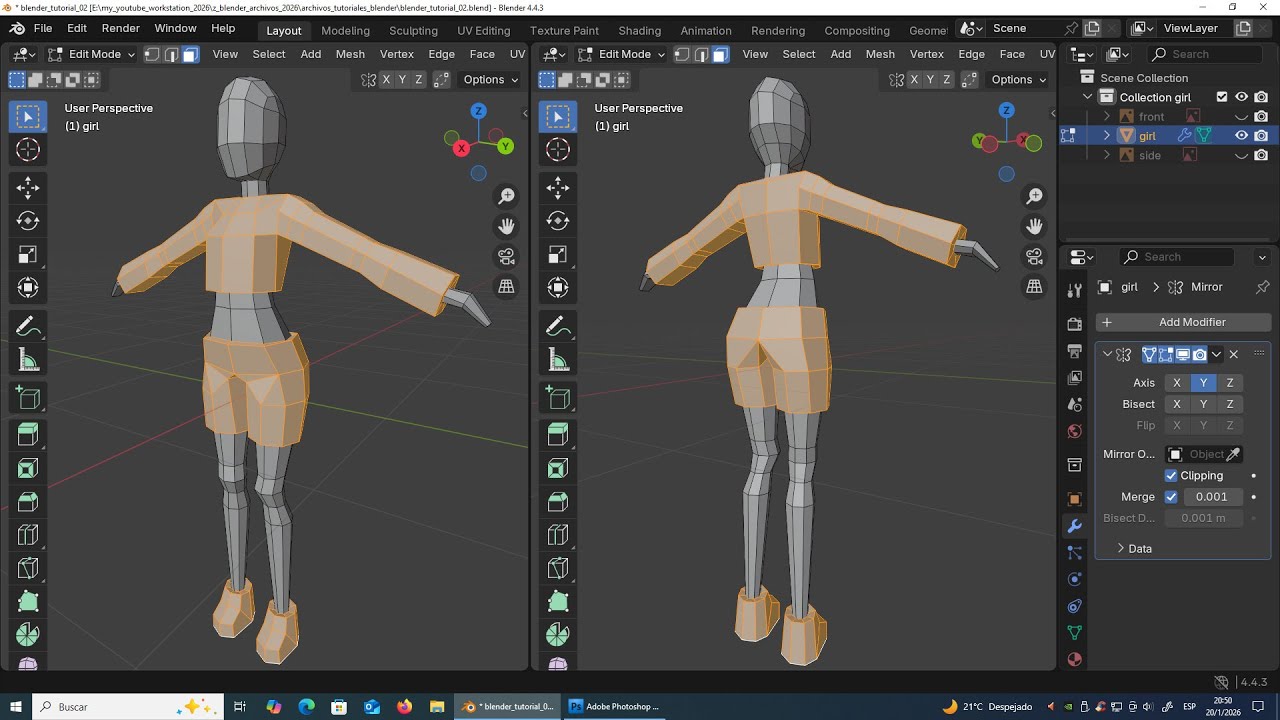
Task: Open the Modifiers wrench properties tab
Action: [1075, 526]
